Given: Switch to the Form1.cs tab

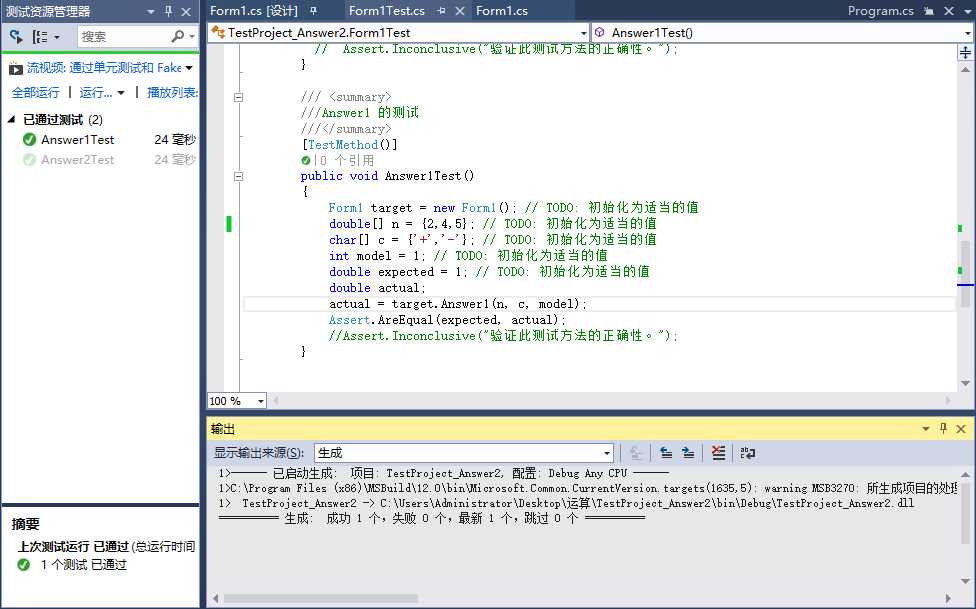Looking at the screenshot, I should (x=502, y=11).
